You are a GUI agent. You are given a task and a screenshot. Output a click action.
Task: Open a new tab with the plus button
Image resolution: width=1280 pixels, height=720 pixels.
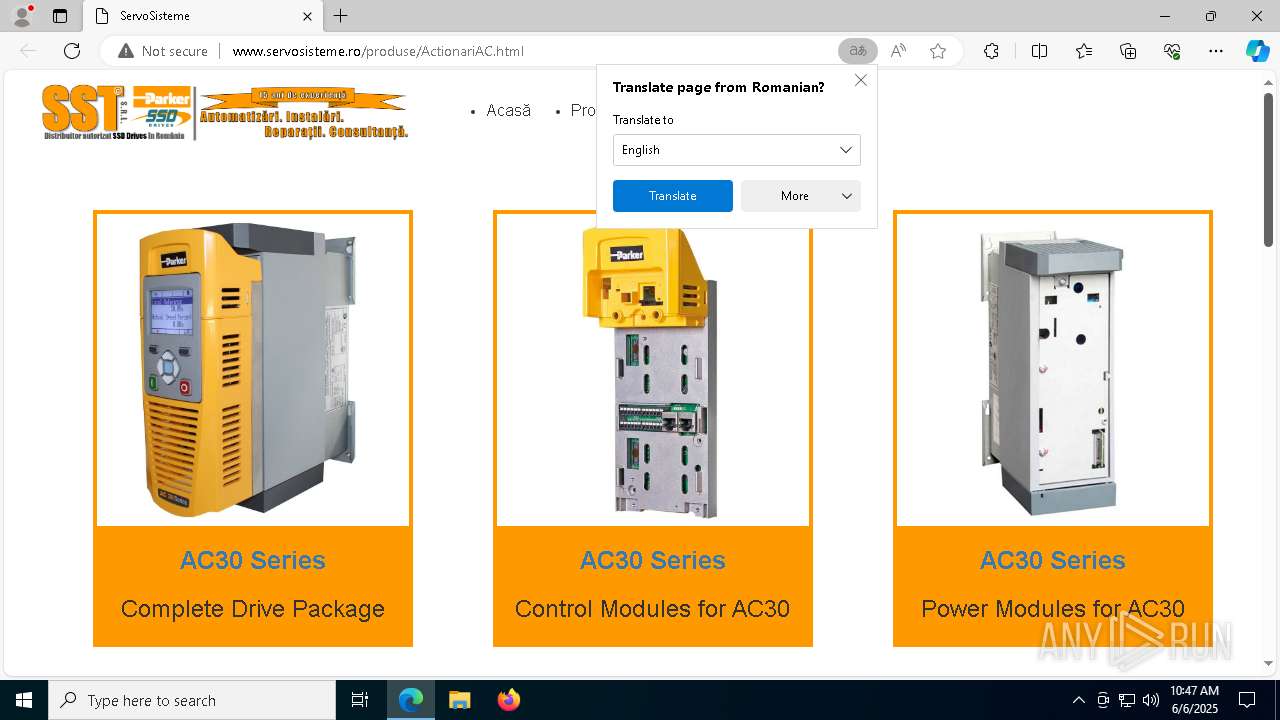[341, 16]
